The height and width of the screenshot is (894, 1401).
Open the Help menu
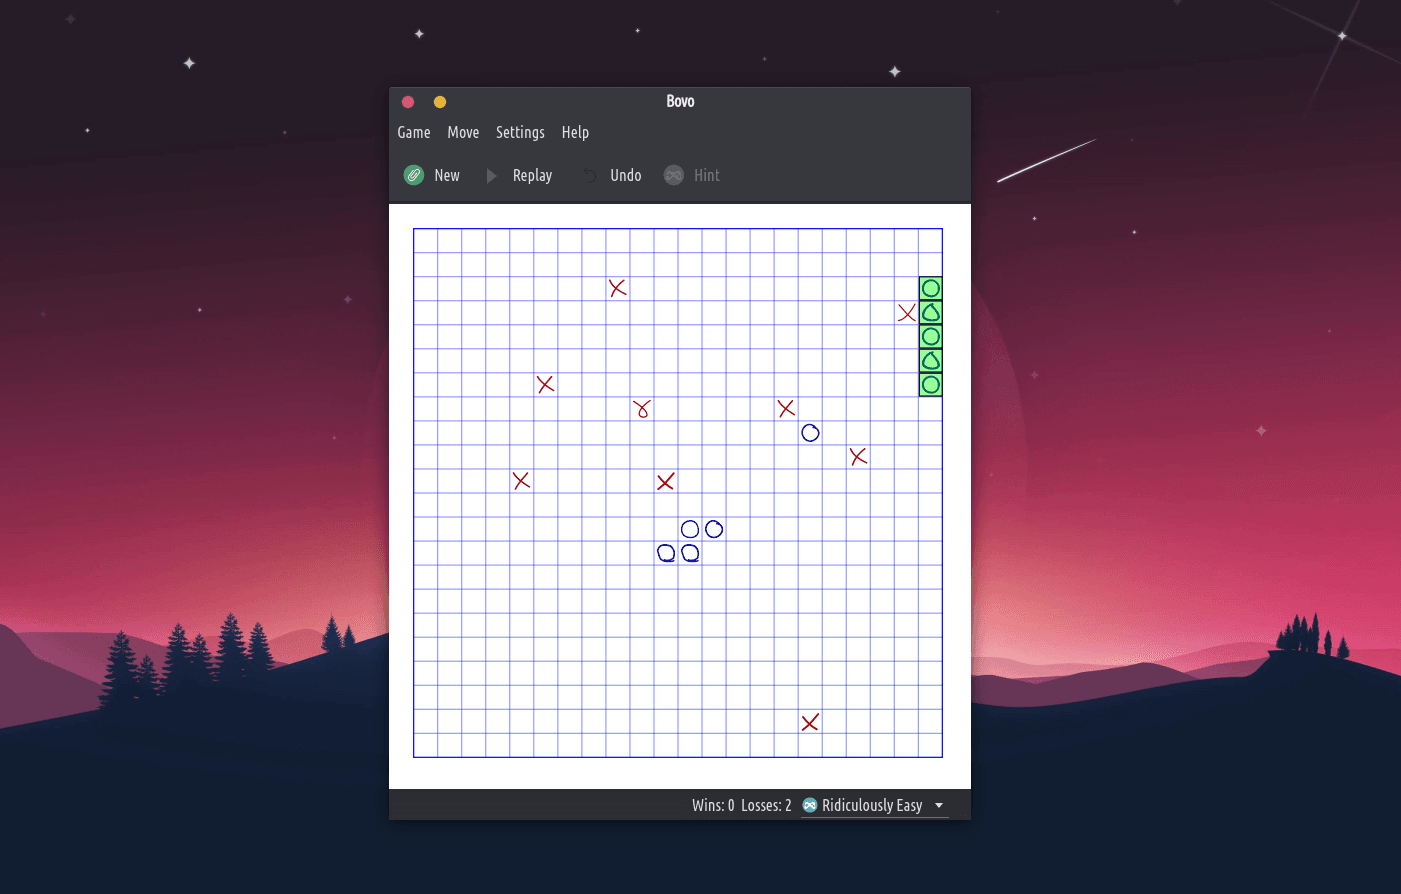pyautogui.click(x=575, y=132)
